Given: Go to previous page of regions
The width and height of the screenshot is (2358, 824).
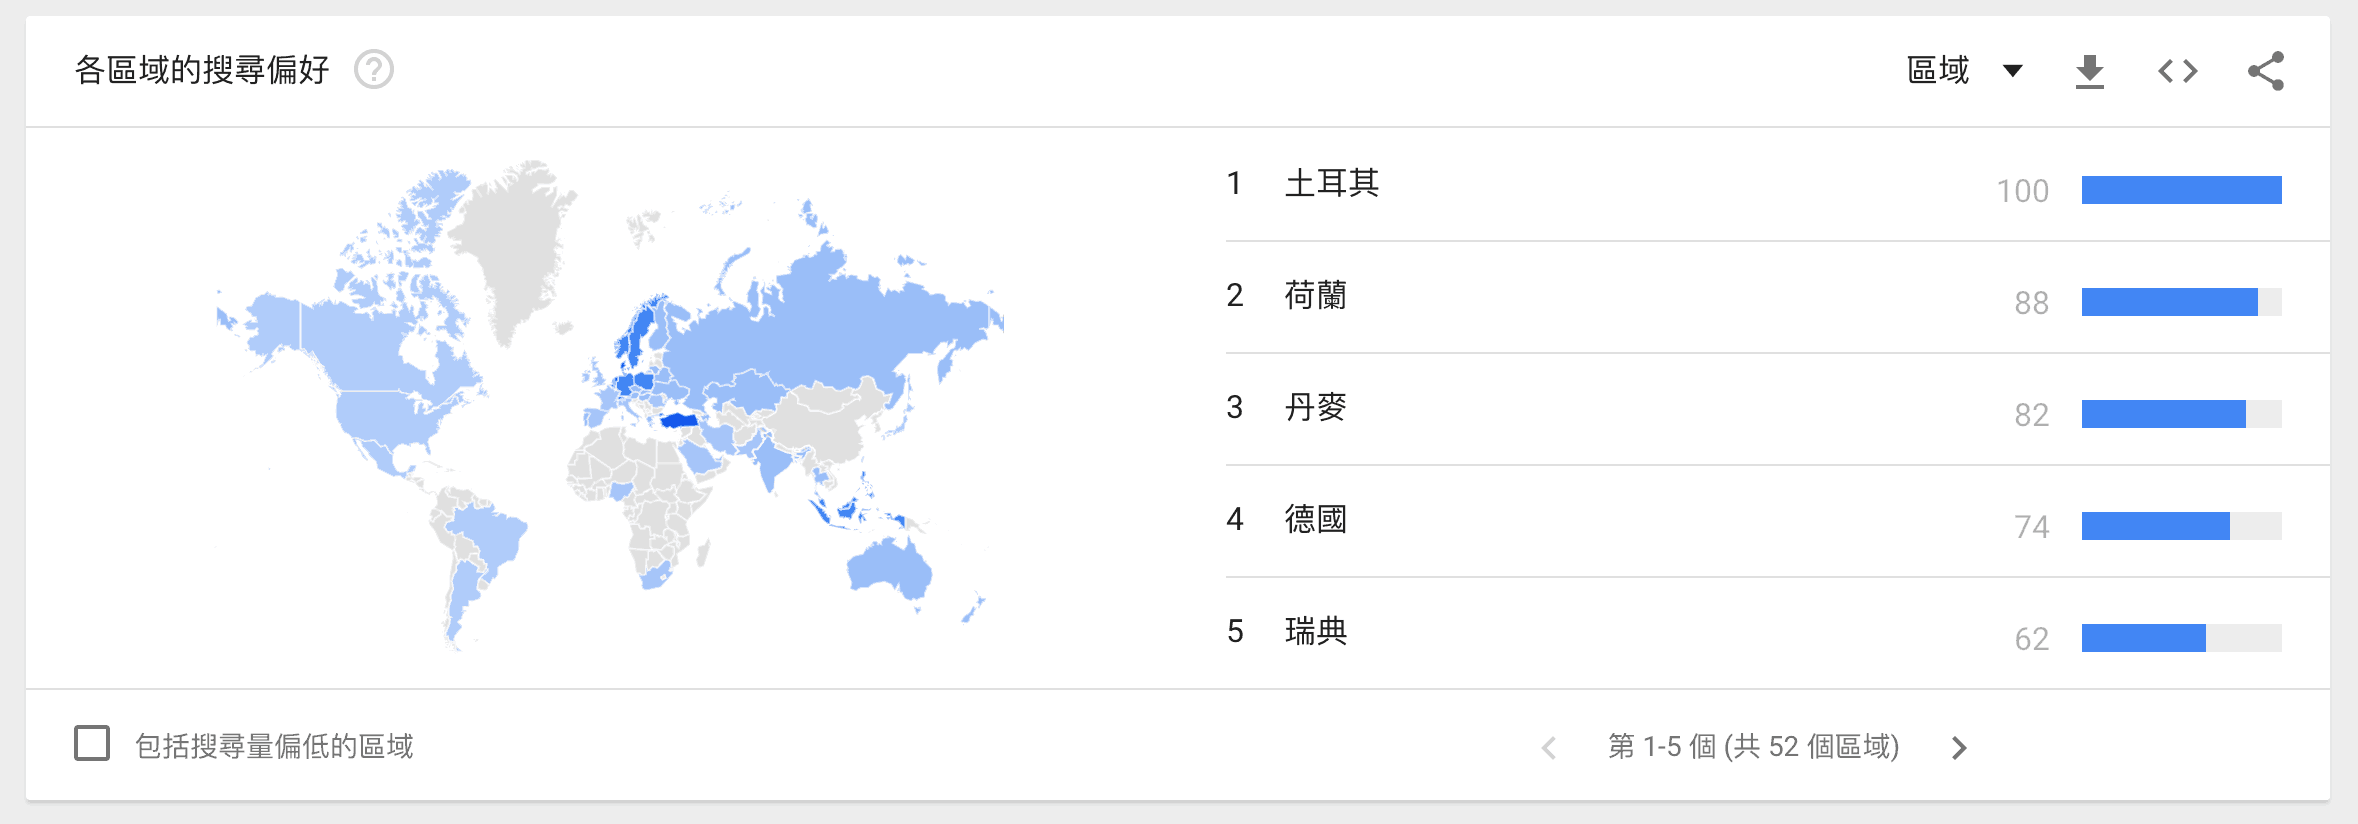Looking at the screenshot, I should coord(1549,747).
